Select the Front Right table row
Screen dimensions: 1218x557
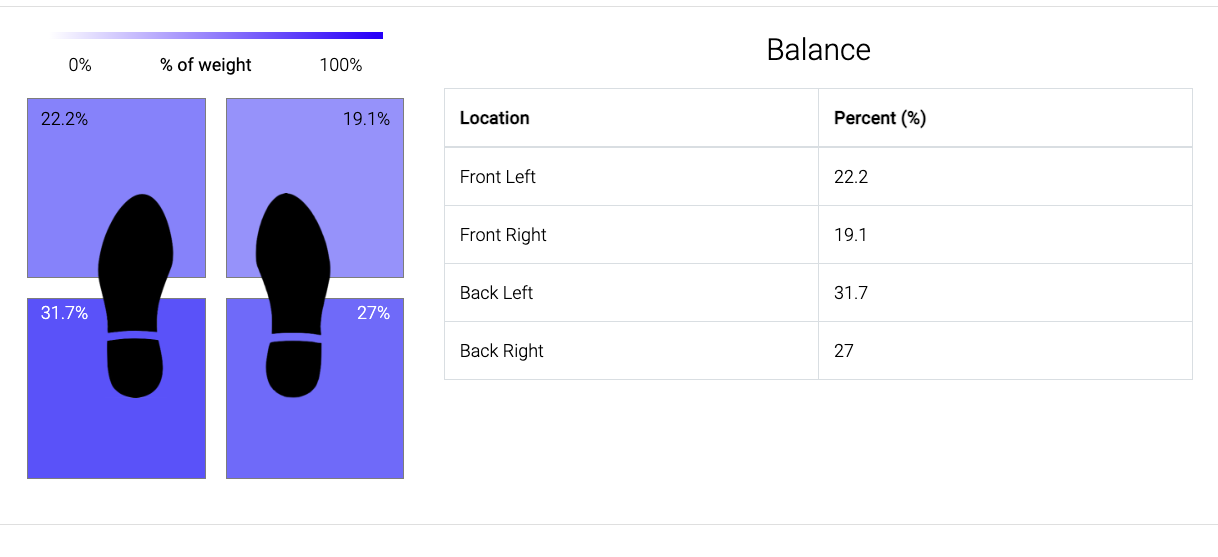[818, 235]
